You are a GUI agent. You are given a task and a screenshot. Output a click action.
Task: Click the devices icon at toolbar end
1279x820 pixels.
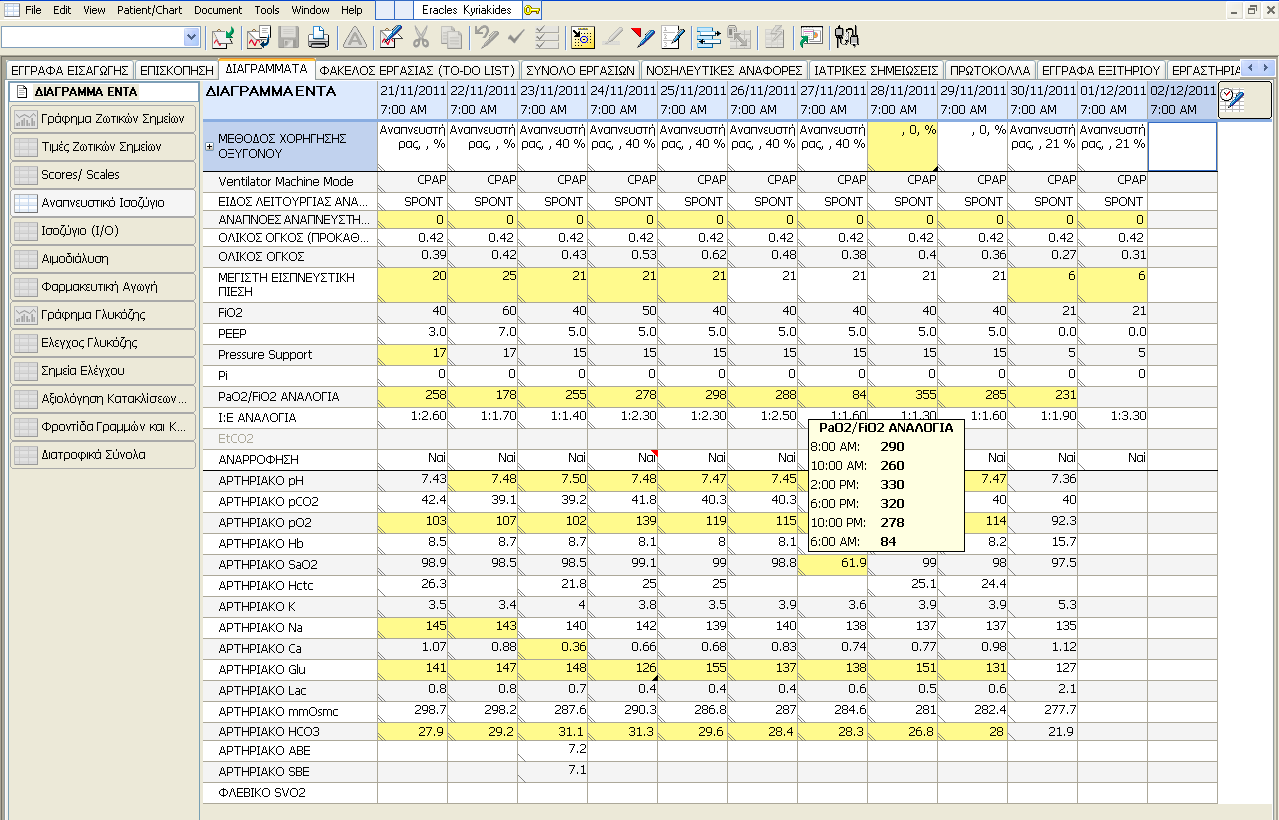click(847, 38)
